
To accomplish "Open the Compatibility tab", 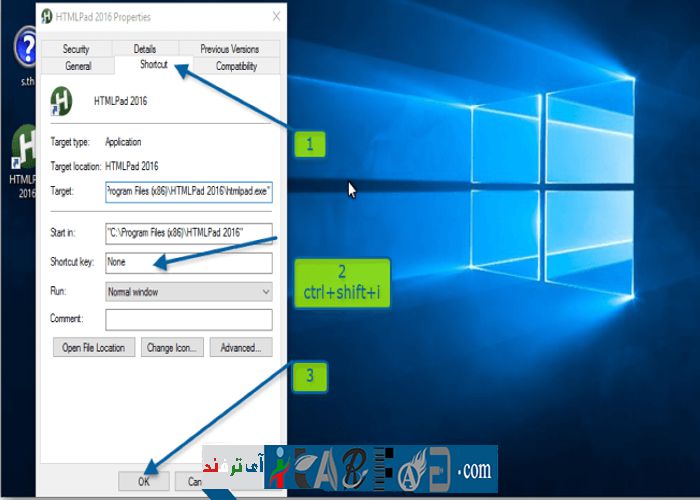I will [236, 66].
